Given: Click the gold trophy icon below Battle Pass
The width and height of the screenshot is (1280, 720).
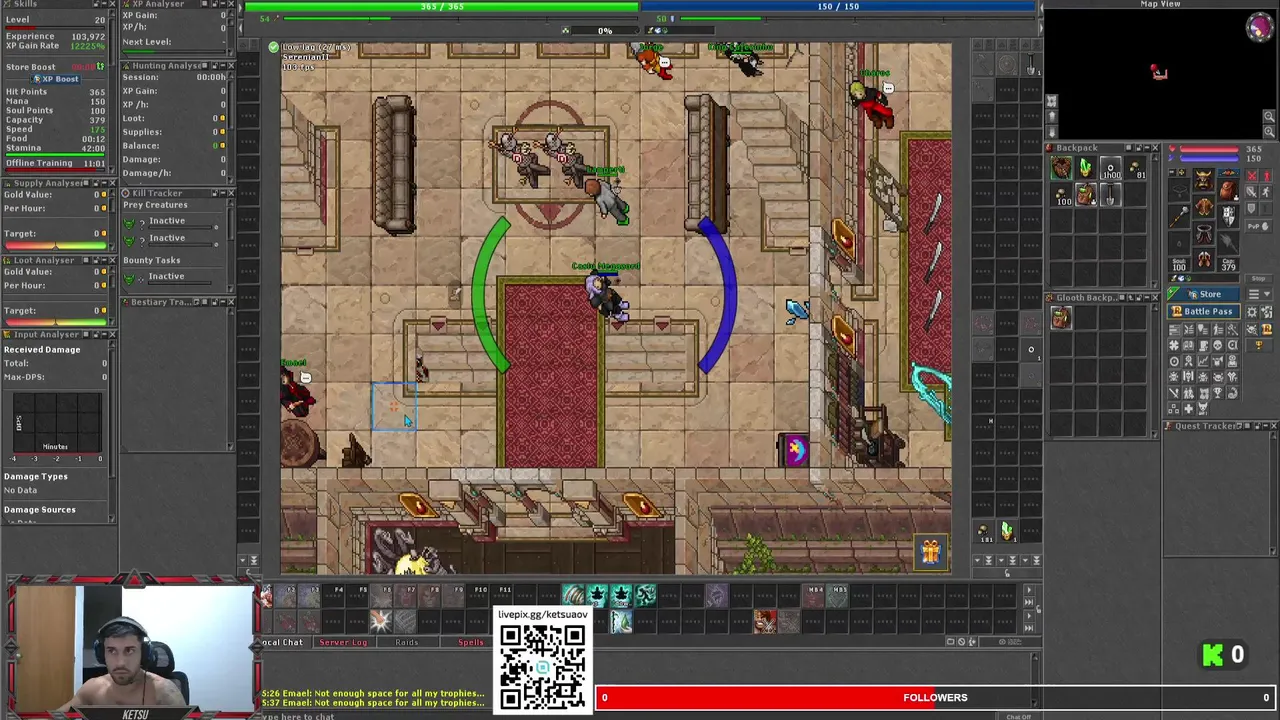Looking at the screenshot, I should click(x=1259, y=345).
